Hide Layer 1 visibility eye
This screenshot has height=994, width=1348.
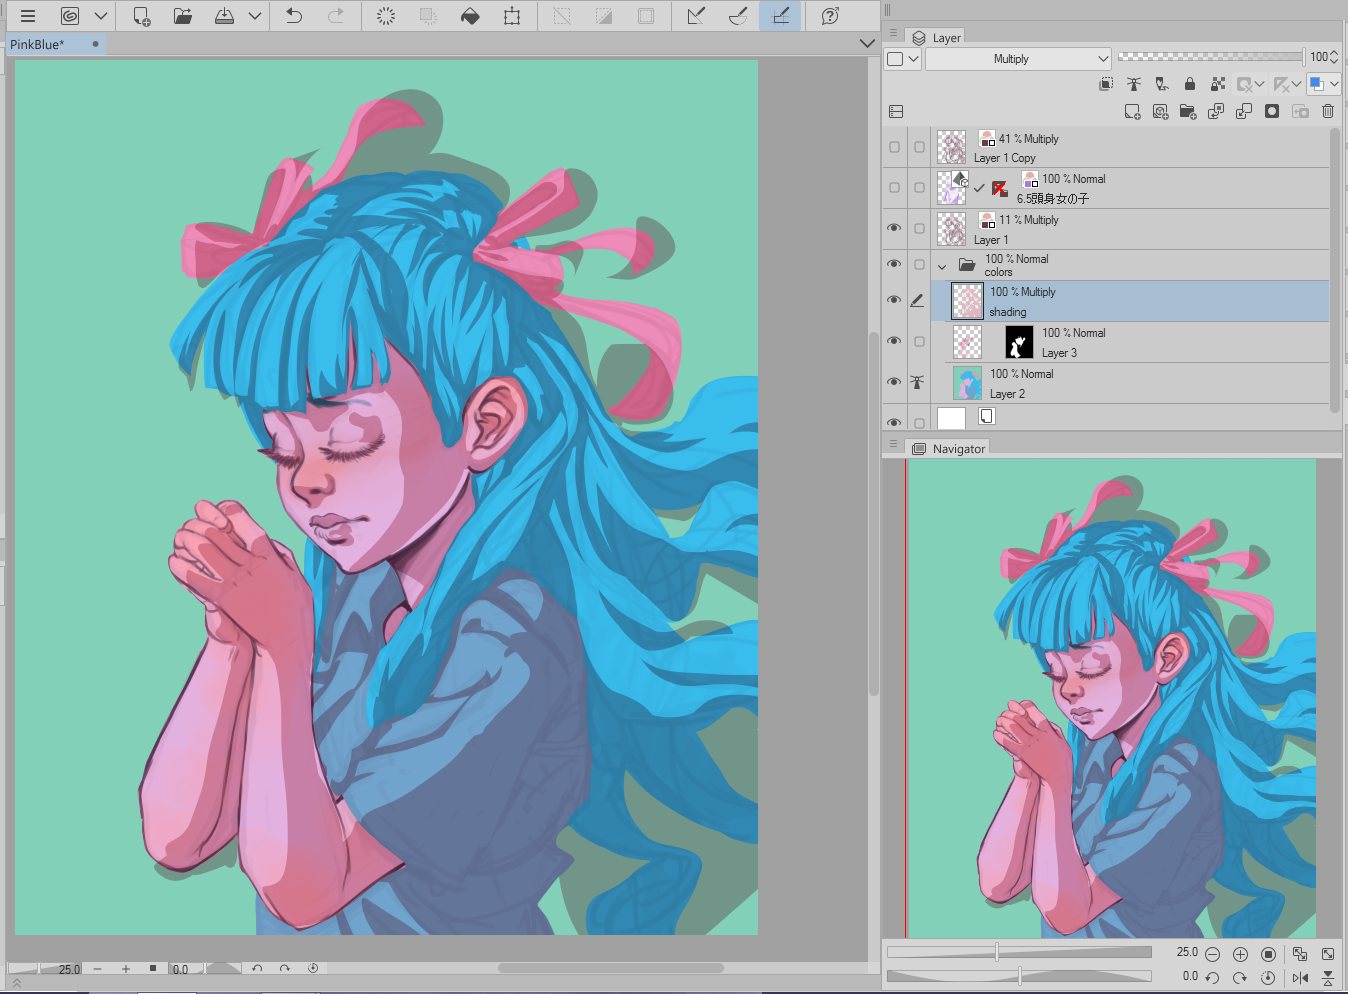(894, 229)
